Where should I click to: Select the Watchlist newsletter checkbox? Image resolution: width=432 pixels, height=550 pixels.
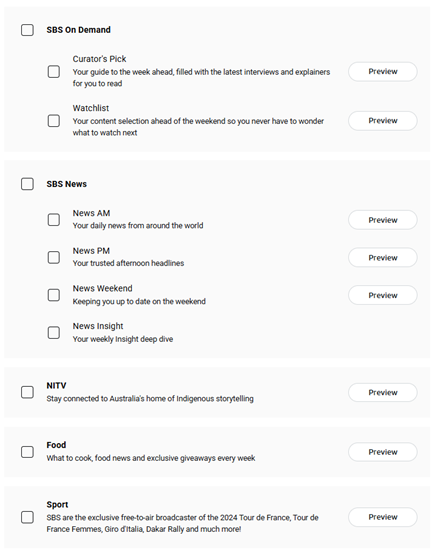(x=54, y=121)
